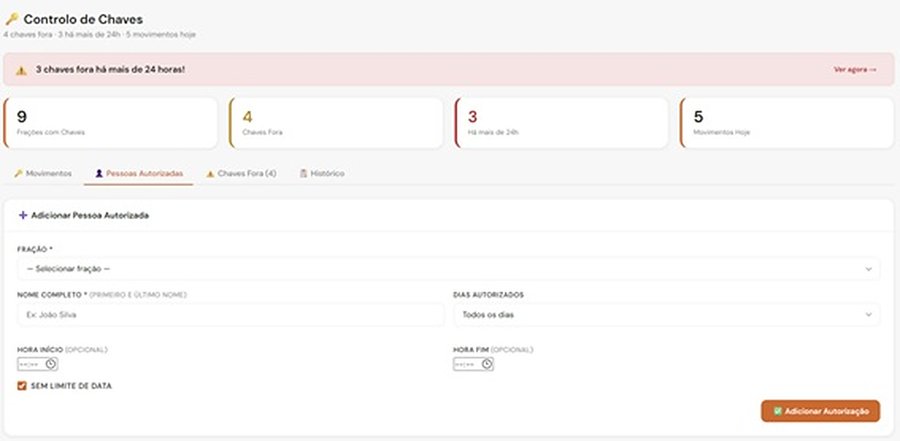Switch to the Movimentos tab
The width and height of the screenshot is (900, 441).
tap(44, 173)
